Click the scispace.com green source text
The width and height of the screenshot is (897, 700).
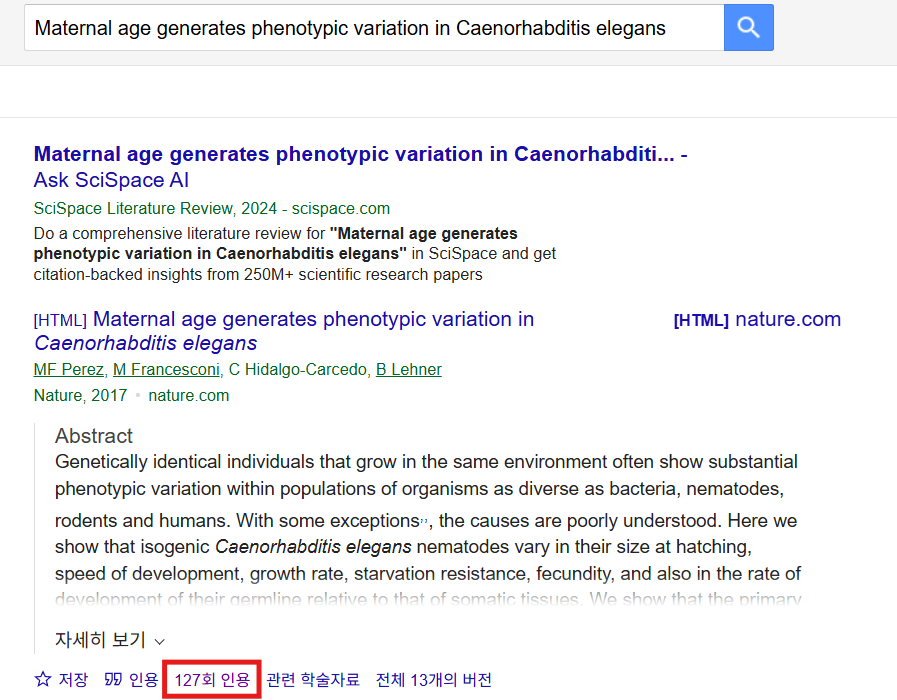(x=340, y=208)
